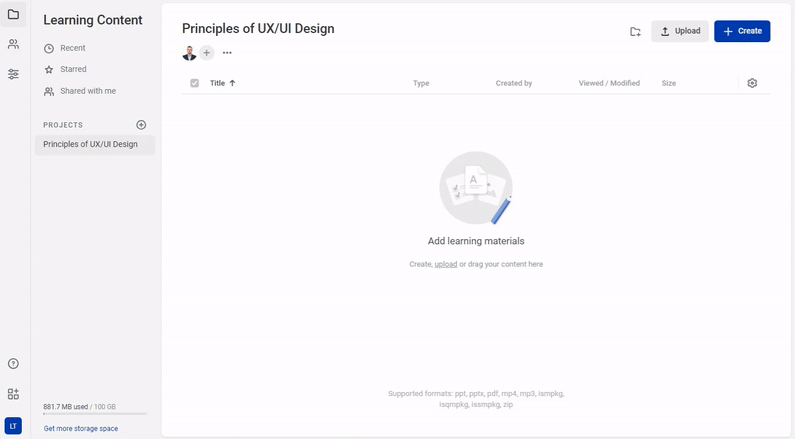
Task: Add a new project with plus icon
Action: pyautogui.click(x=141, y=125)
